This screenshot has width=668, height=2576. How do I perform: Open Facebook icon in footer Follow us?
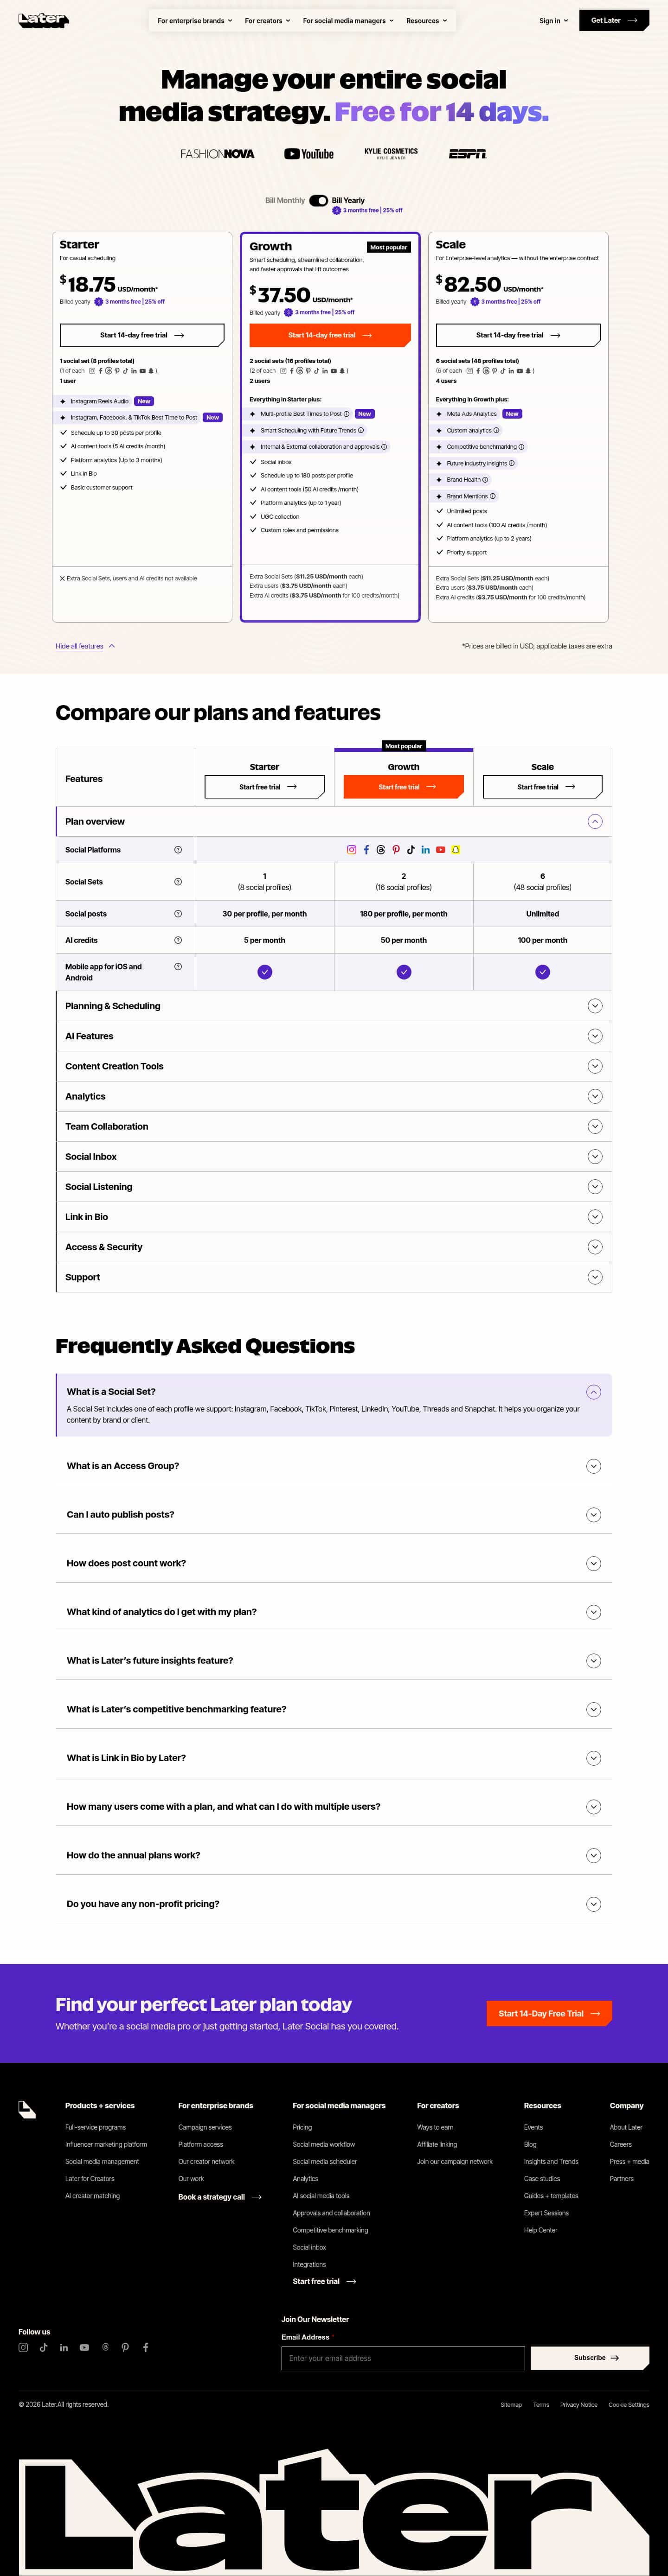click(x=145, y=2347)
